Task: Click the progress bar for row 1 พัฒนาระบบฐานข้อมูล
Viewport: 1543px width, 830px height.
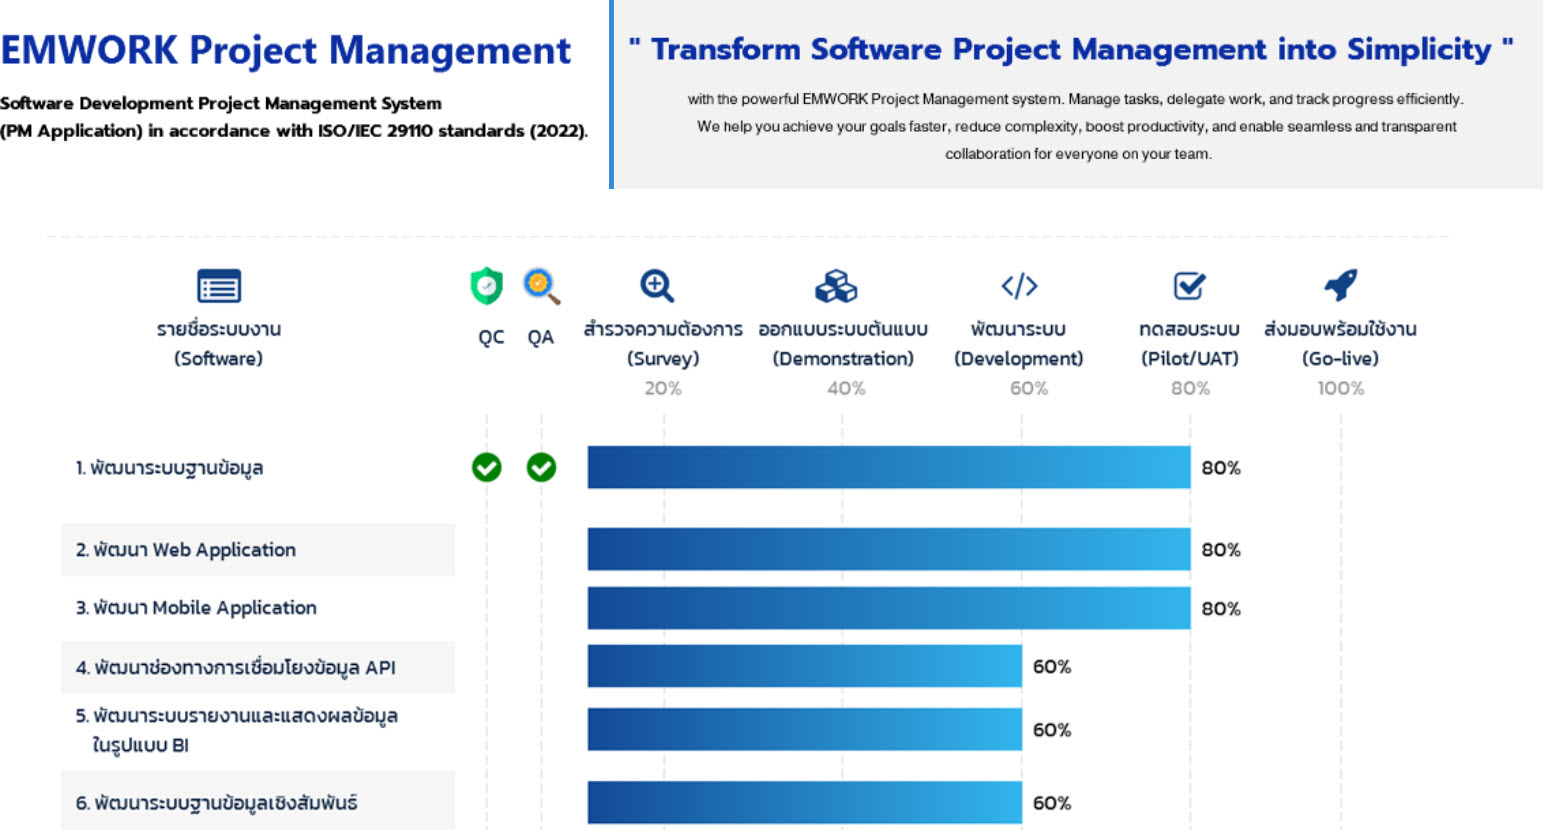Action: (x=889, y=467)
